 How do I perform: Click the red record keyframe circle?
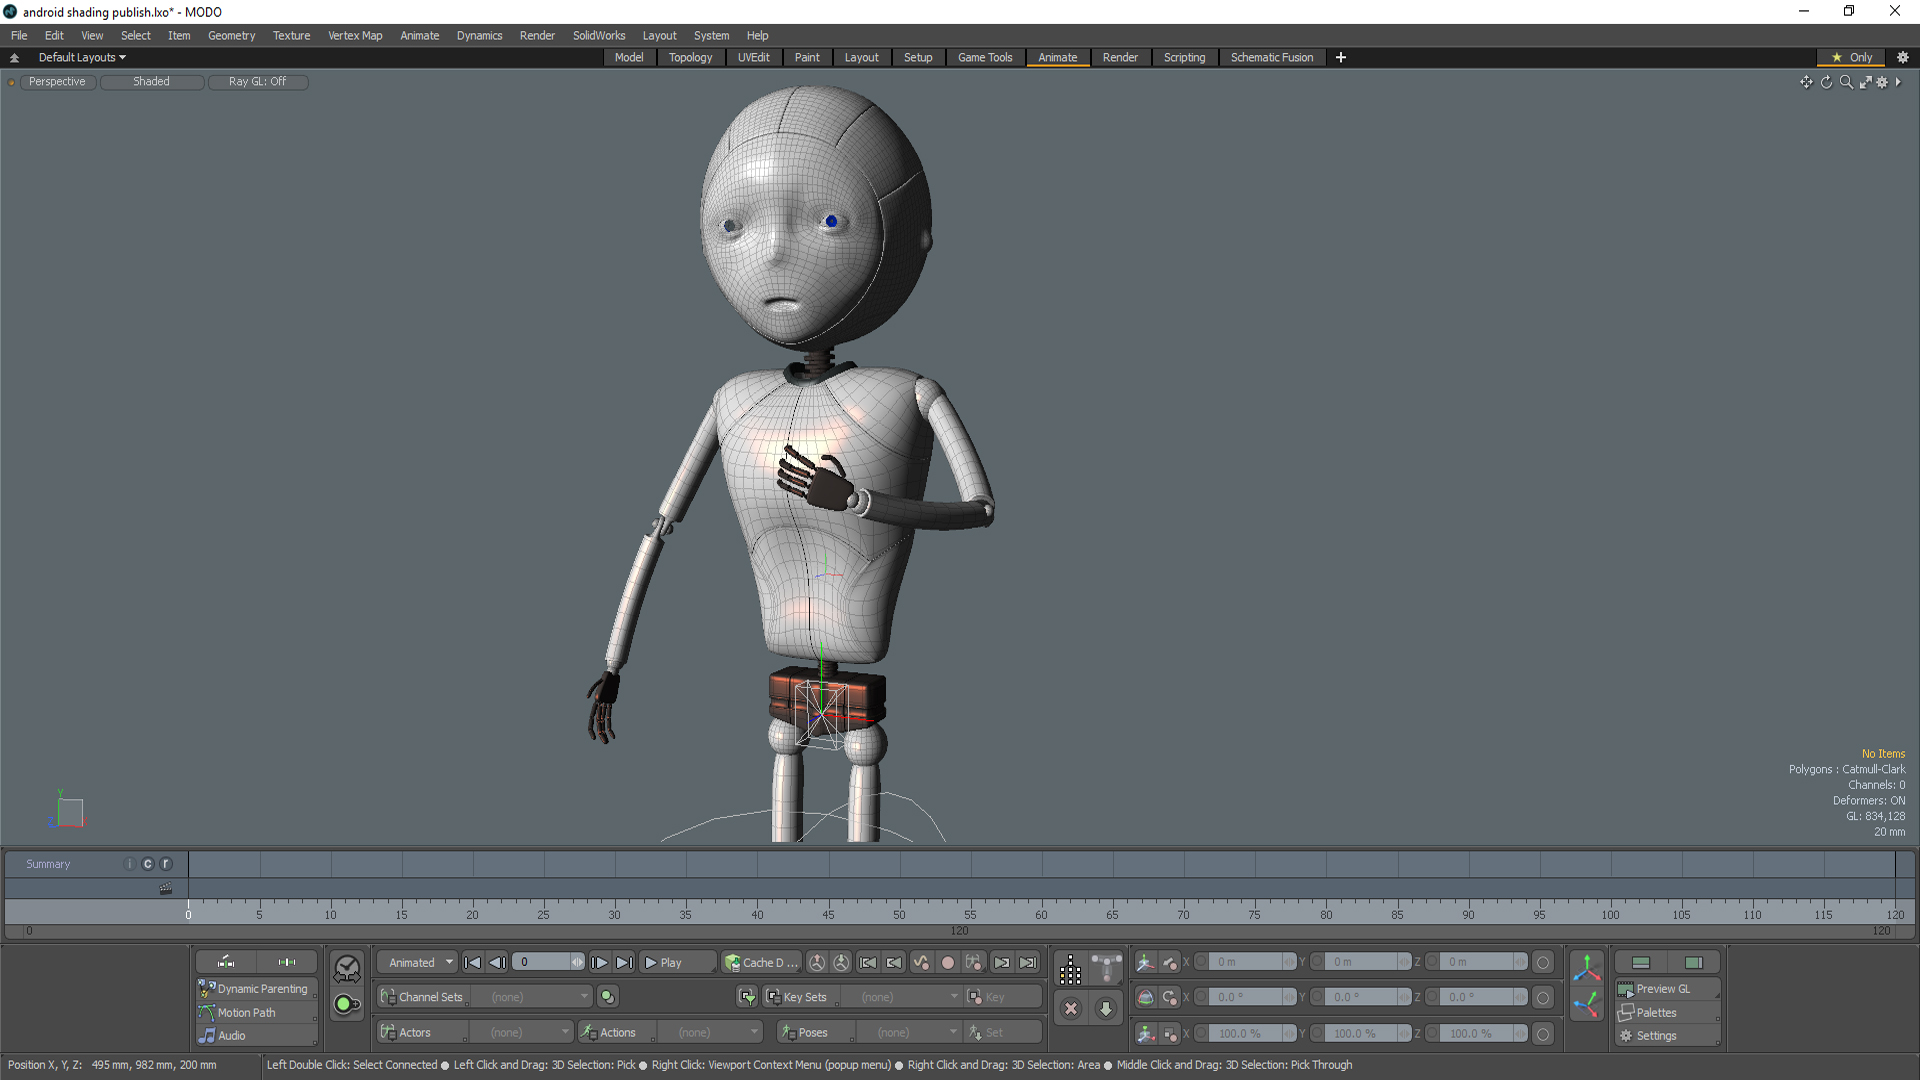pos(947,963)
